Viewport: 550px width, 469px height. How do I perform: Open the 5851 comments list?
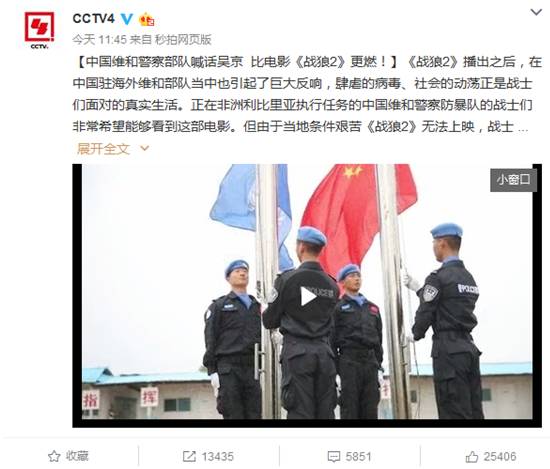(358, 456)
